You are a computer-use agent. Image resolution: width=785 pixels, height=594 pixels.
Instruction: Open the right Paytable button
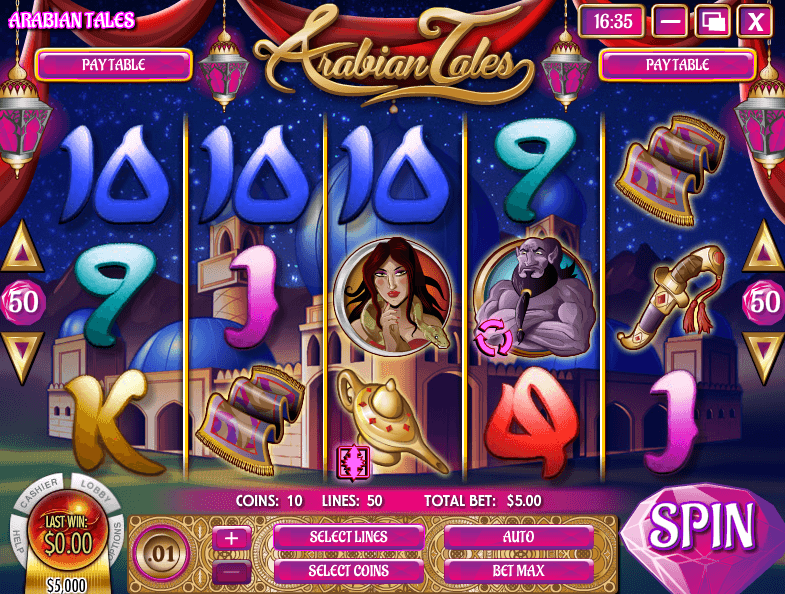point(677,65)
